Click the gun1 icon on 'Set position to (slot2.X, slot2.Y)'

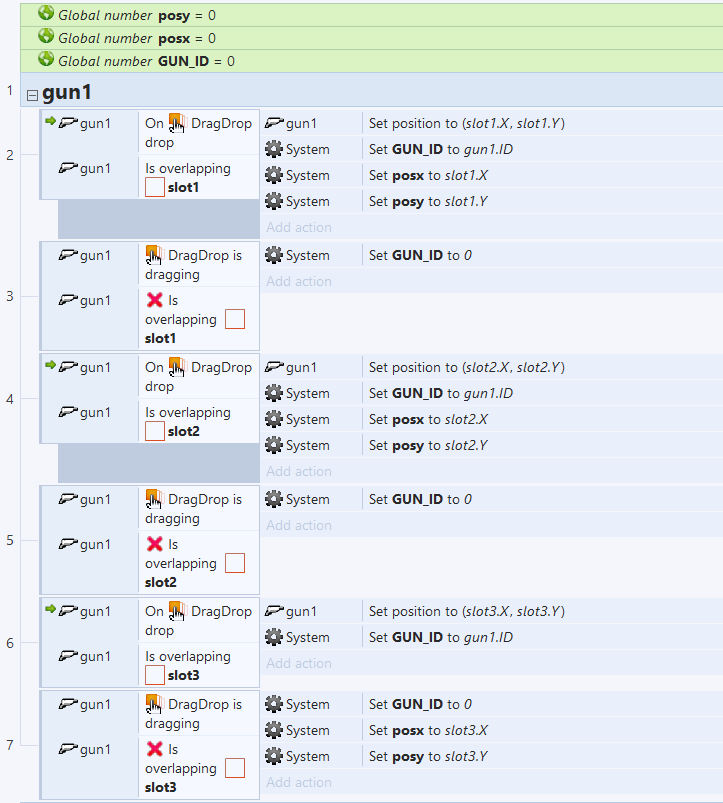coord(274,367)
